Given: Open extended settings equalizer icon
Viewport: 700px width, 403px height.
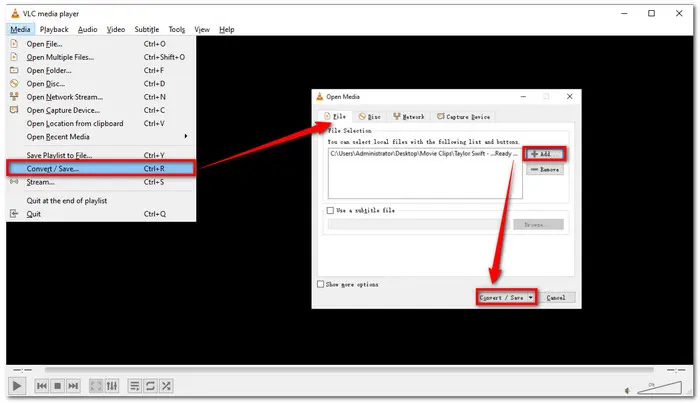Looking at the screenshot, I should point(112,386).
